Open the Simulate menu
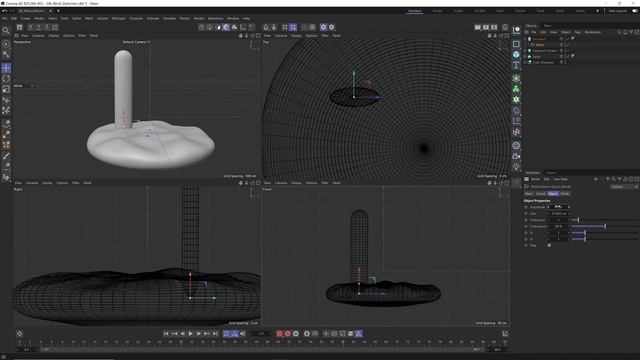 (169, 19)
